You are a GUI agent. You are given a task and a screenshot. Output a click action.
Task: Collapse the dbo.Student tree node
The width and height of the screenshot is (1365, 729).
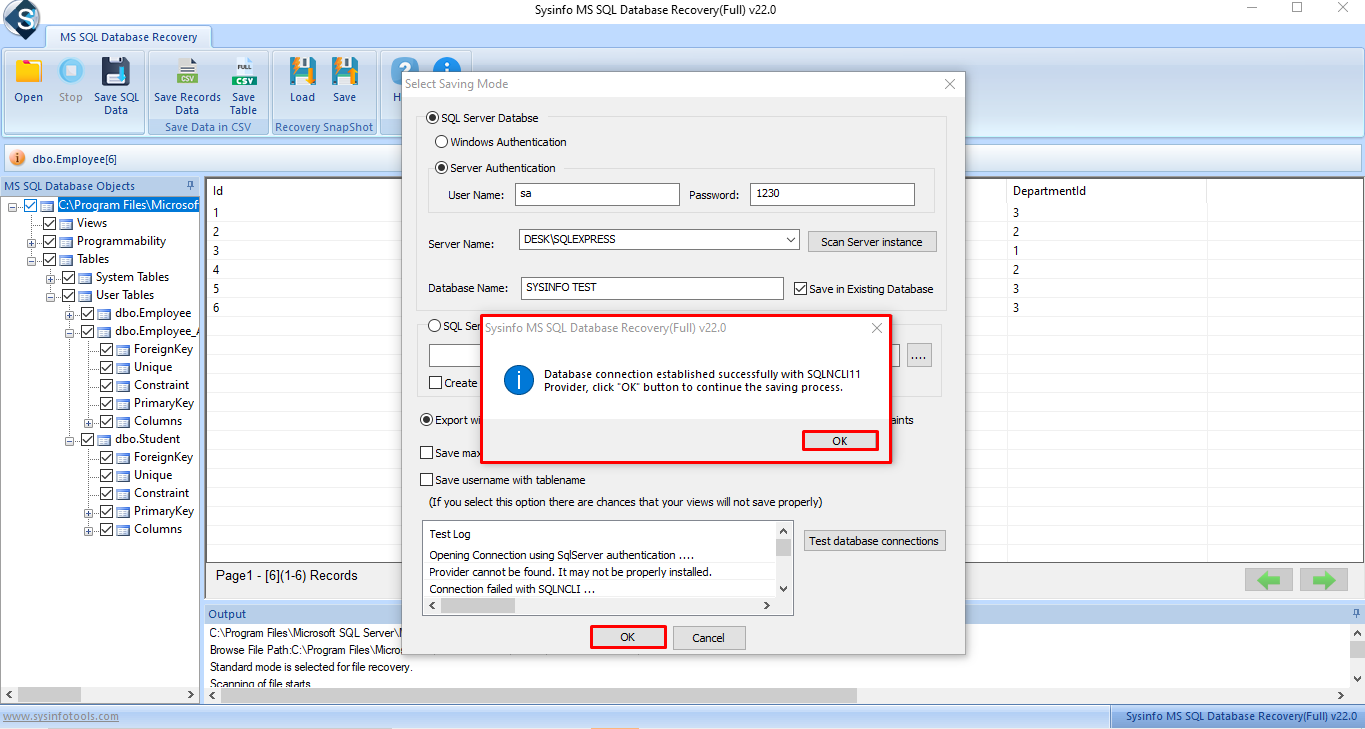point(70,440)
